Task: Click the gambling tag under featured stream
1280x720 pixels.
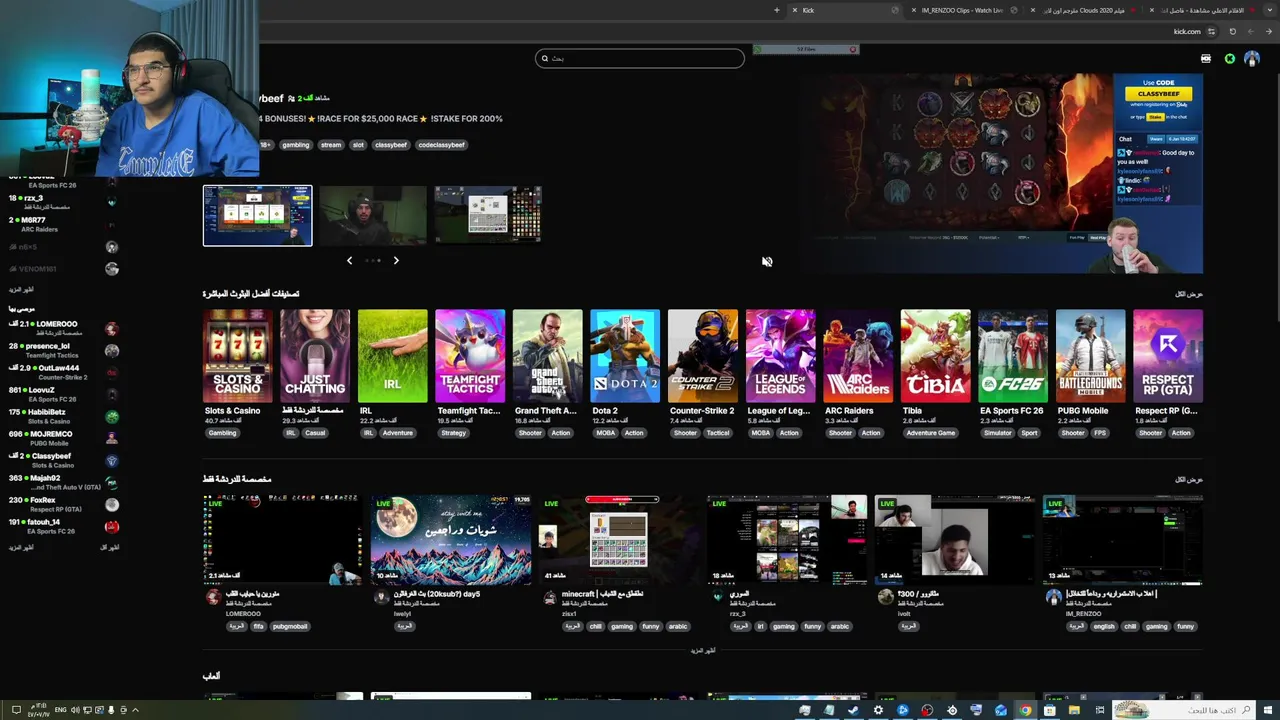Action: tap(295, 145)
